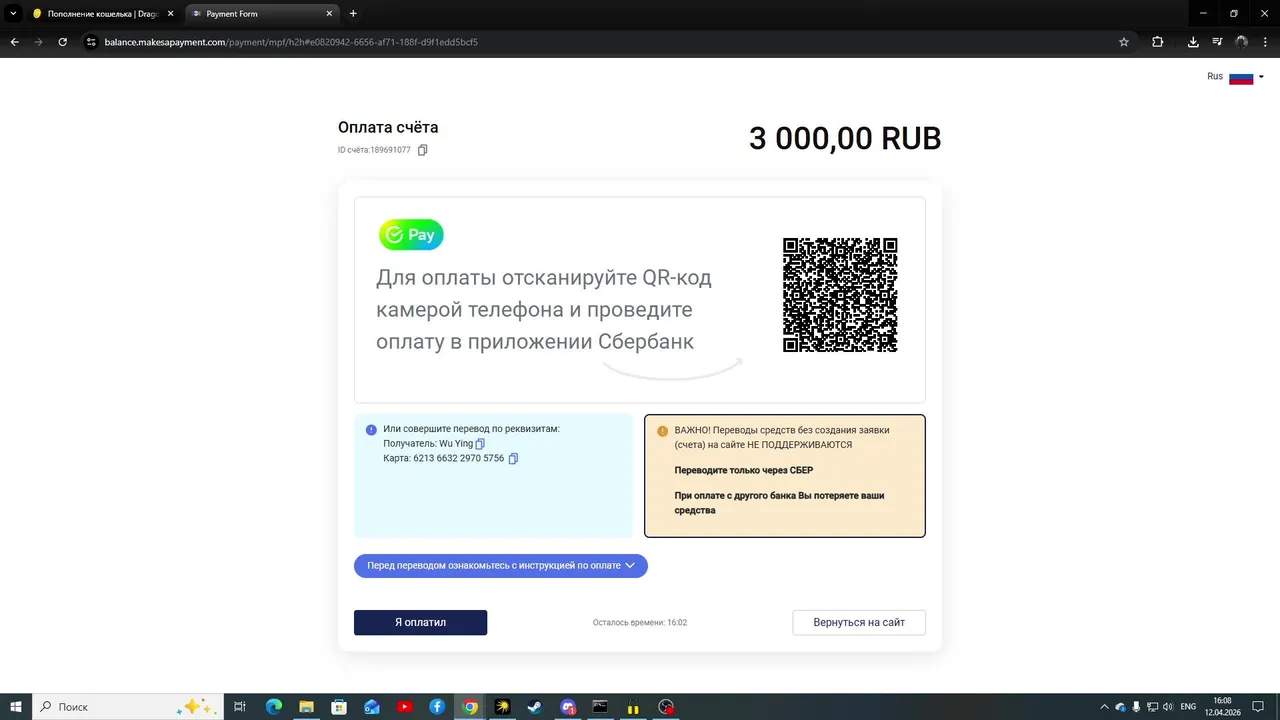Open the terminal icon on taskbar
This screenshot has width=1280, height=720.
coord(600,707)
